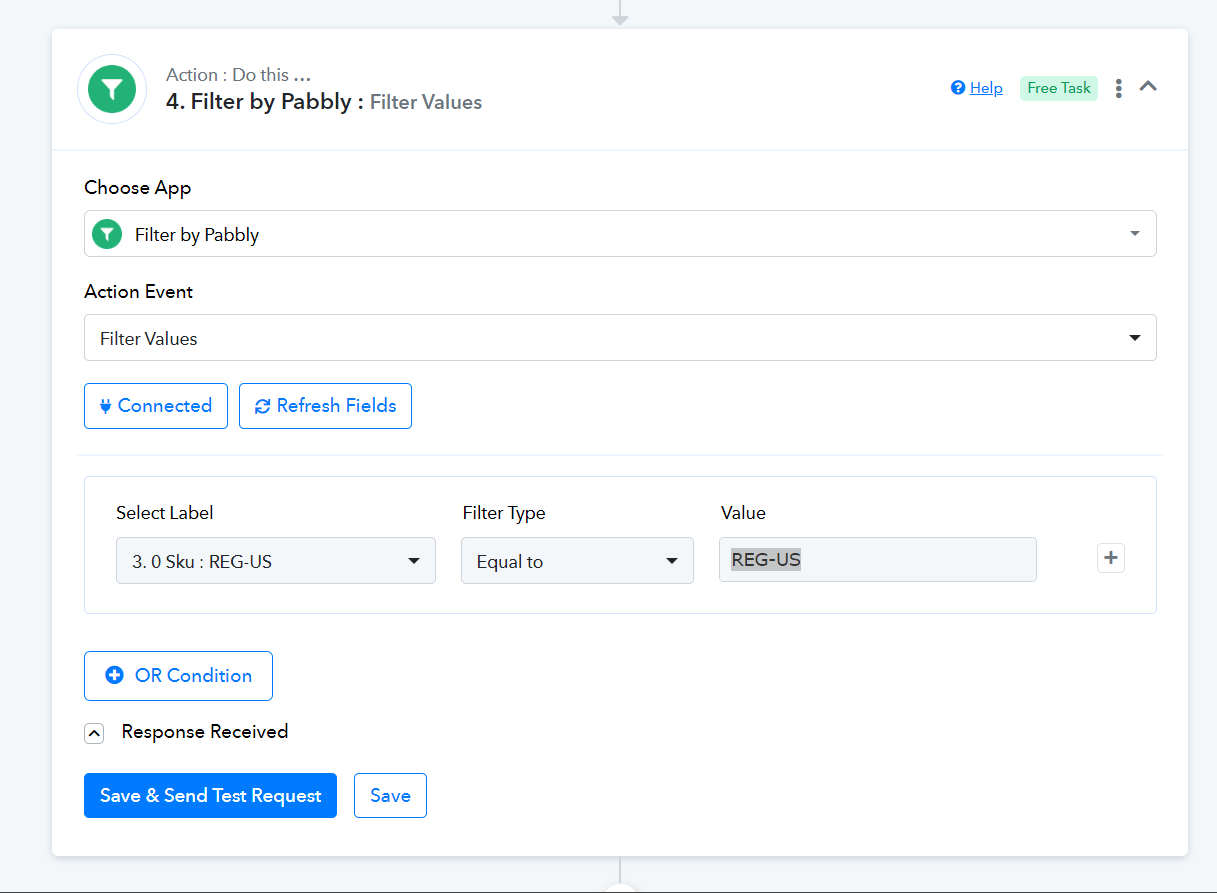Add a condition with the plus icon
The width and height of the screenshot is (1217, 893).
tap(1111, 558)
